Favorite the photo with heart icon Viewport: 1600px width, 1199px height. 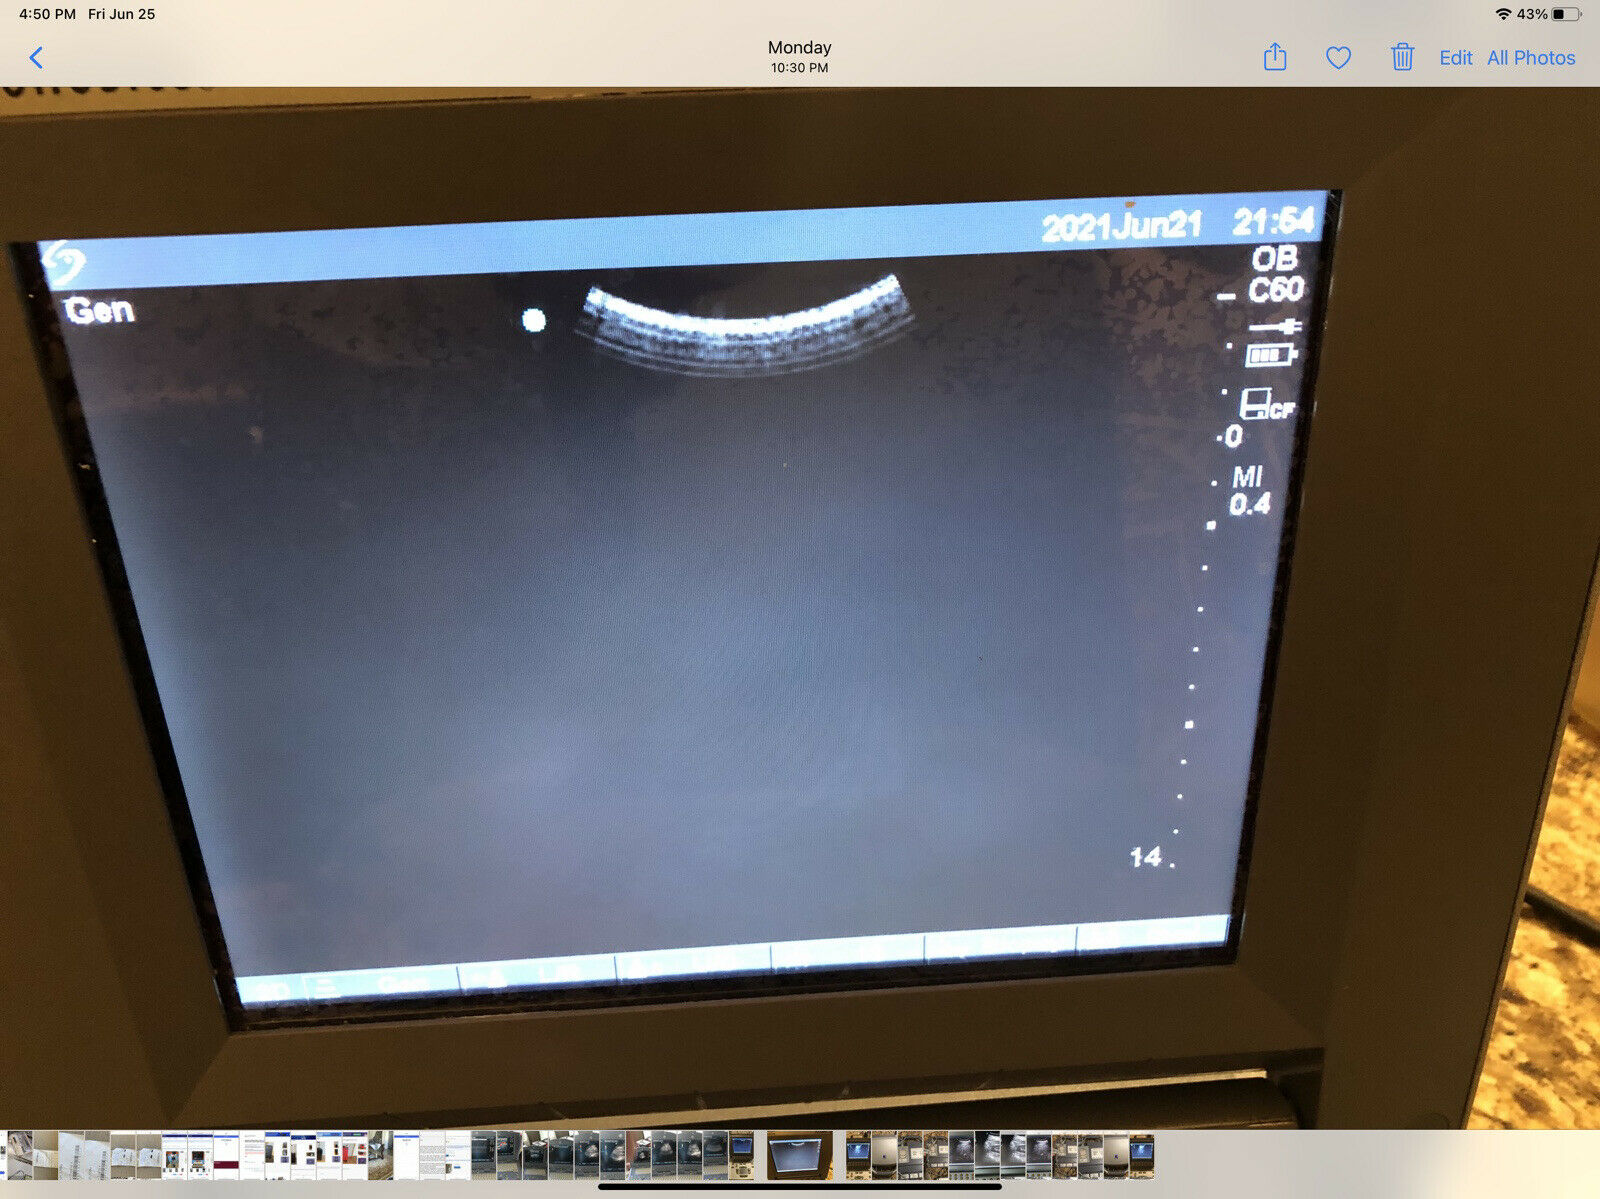1338,58
